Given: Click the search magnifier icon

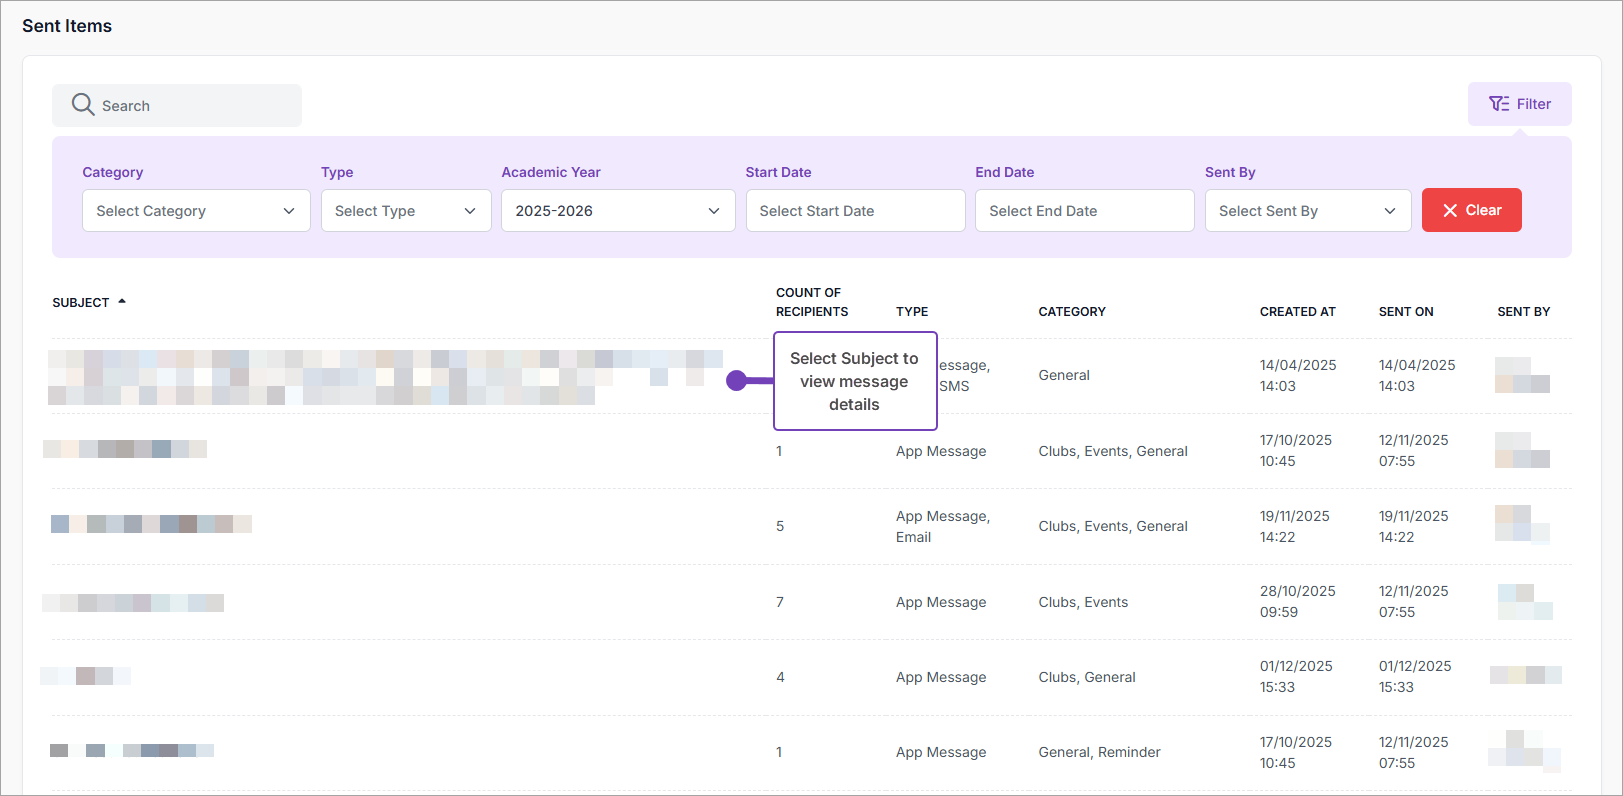Looking at the screenshot, I should [x=83, y=105].
